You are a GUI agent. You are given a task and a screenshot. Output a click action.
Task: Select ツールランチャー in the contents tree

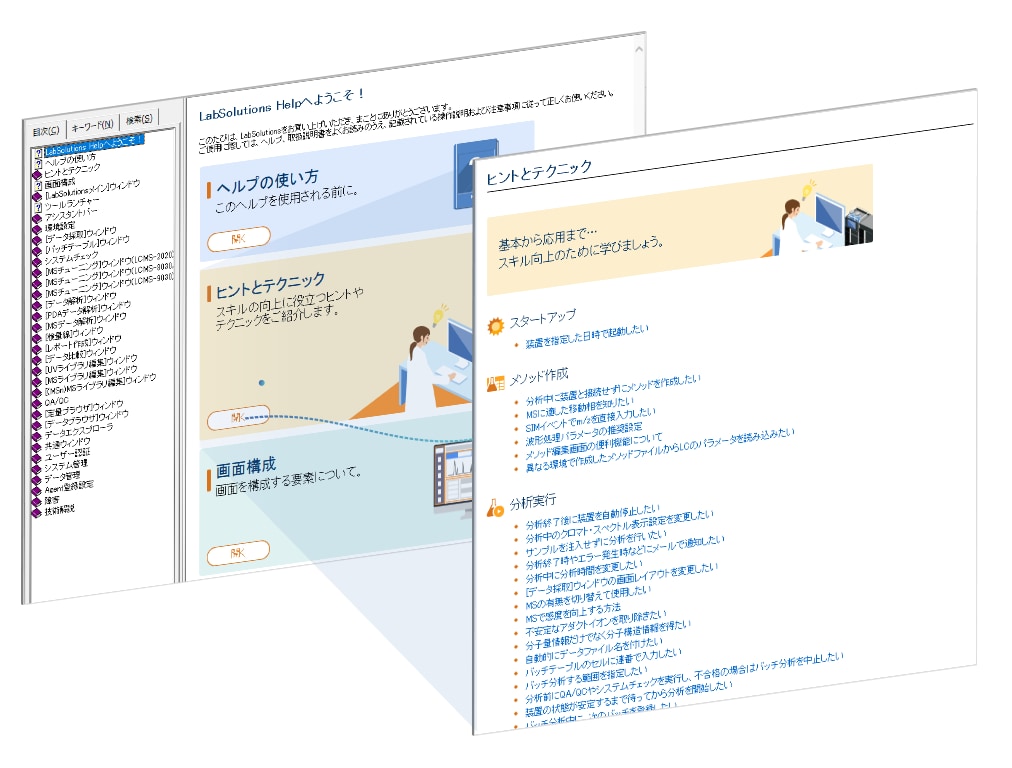click(72, 204)
